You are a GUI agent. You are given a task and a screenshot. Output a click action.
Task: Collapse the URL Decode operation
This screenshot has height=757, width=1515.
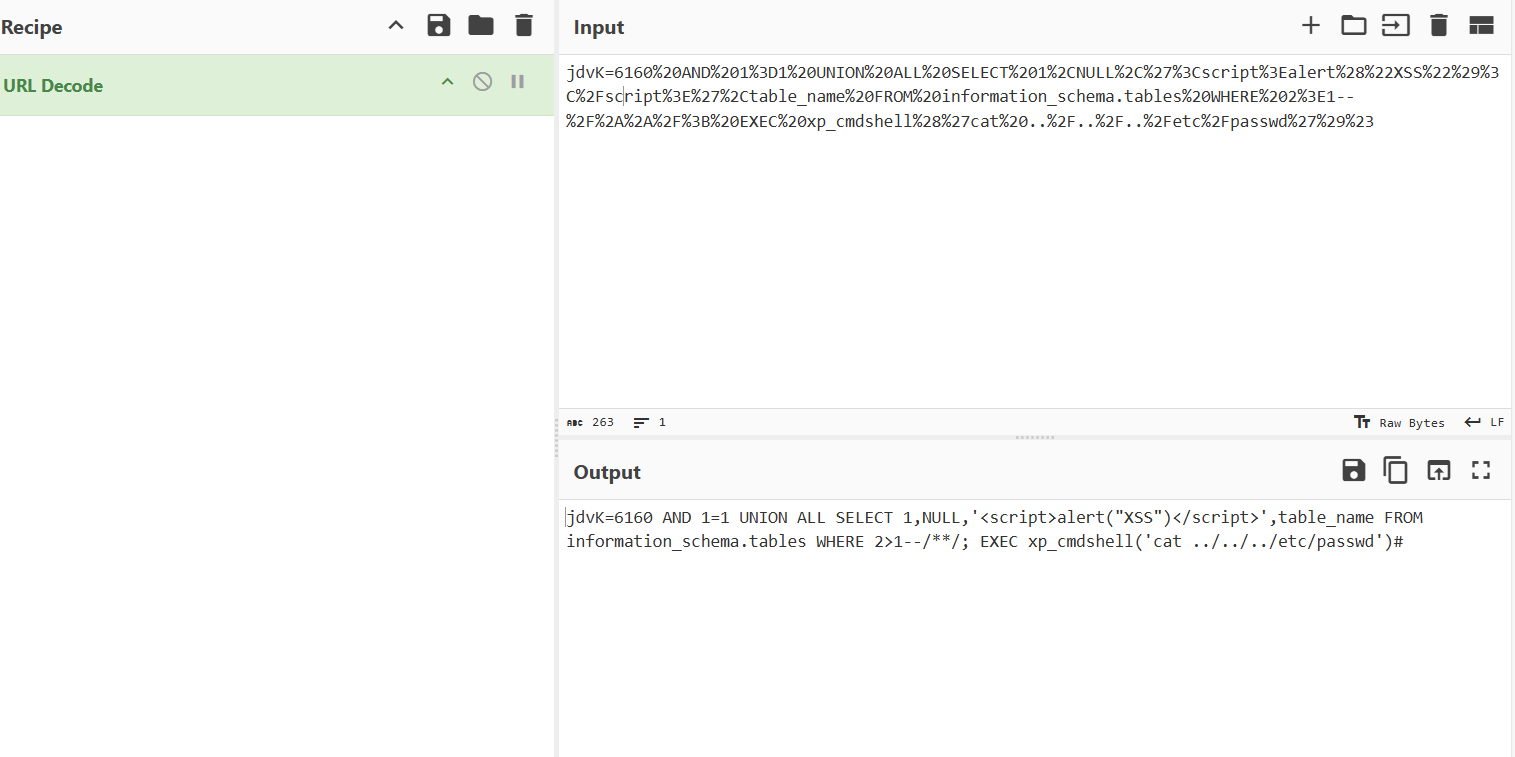click(x=447, y=82)
